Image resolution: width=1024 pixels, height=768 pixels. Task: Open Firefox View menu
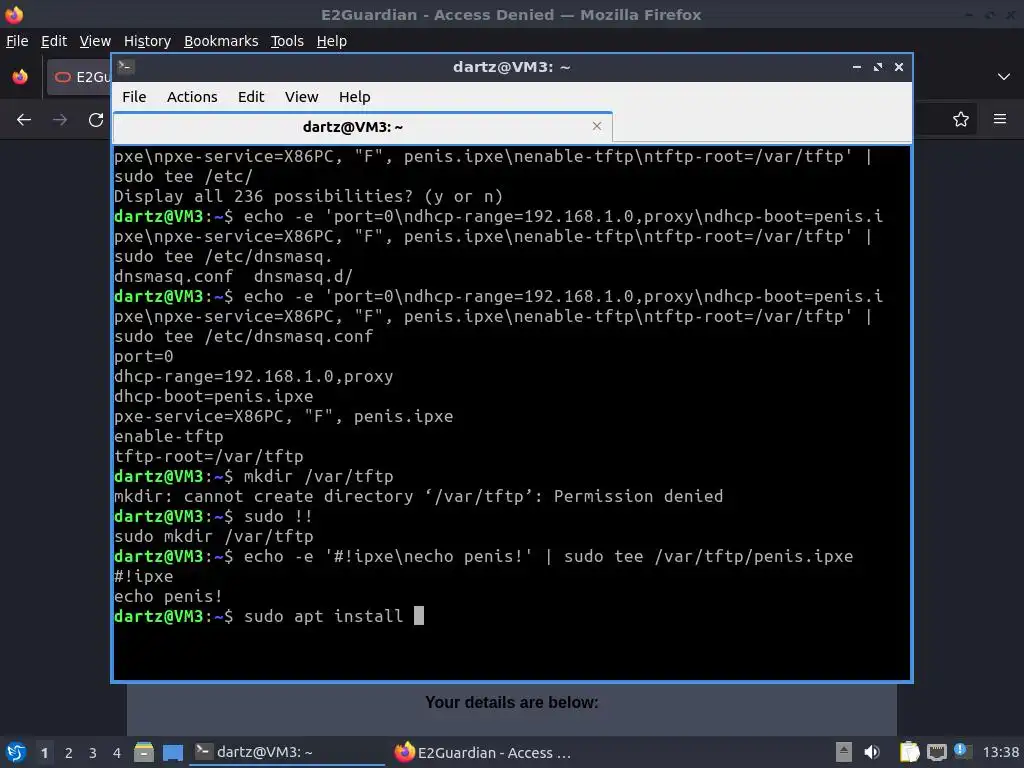pos(95,41)
